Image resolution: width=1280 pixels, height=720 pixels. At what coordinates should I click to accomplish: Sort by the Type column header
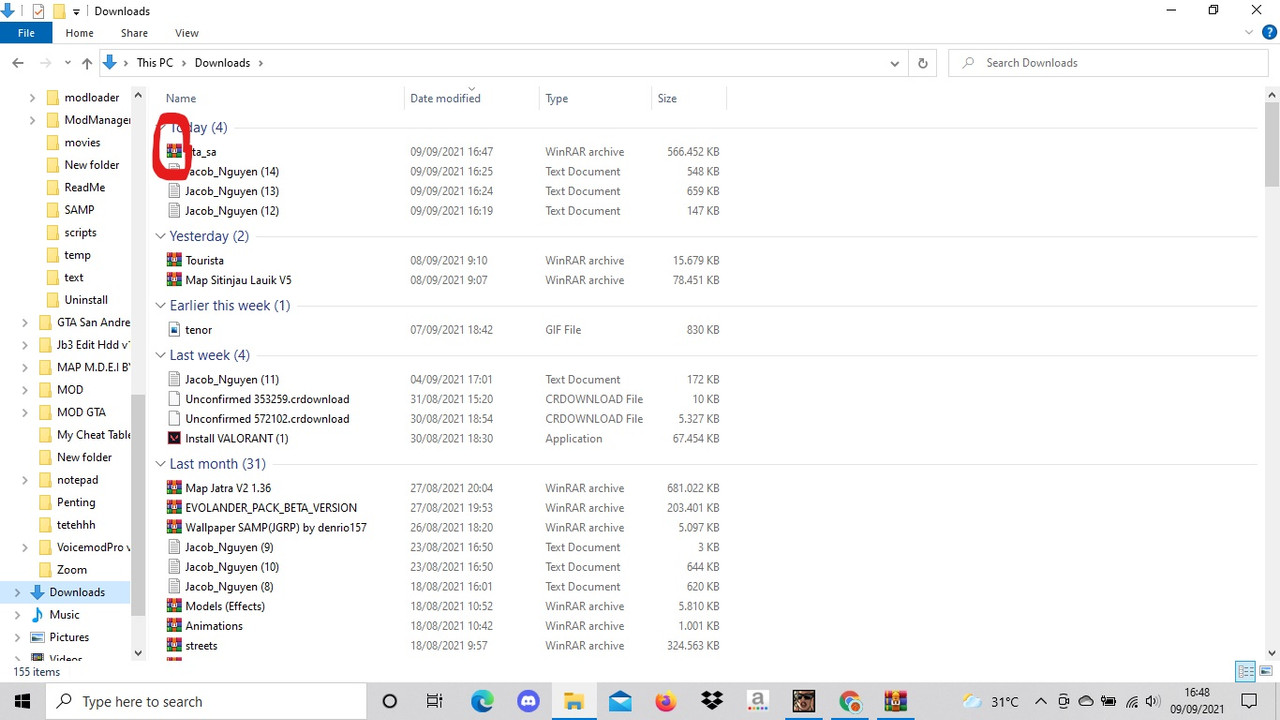(x=557, y=98)
